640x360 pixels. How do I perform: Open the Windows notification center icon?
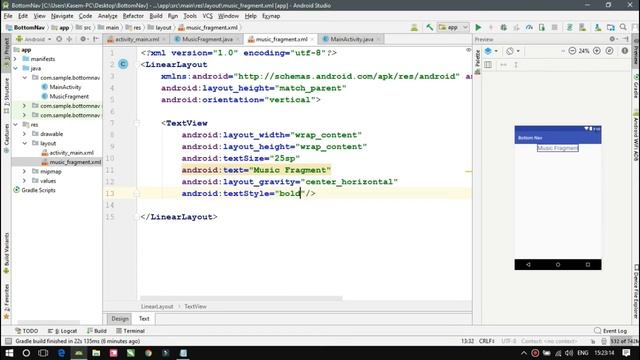pos(627,353)
